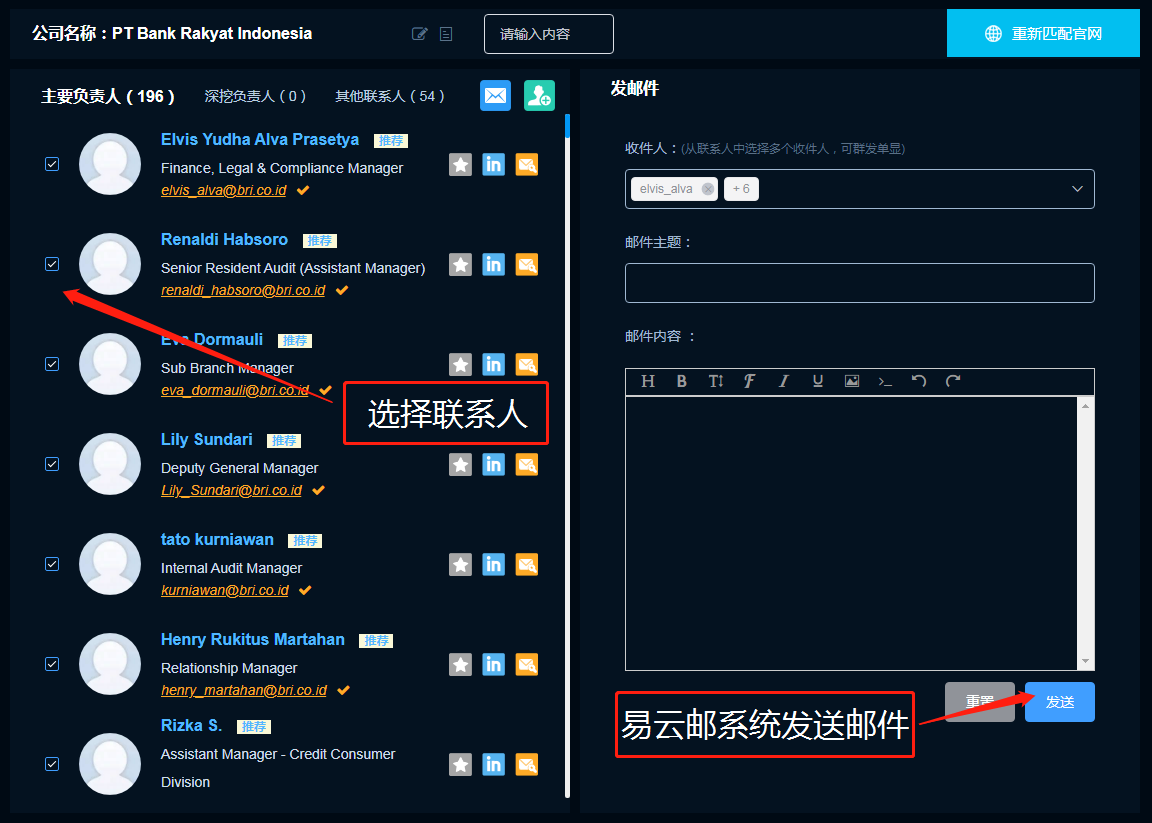Click the 重新匹配官网 button
Screen dimensions: 1152x823
click(1043, 34)
